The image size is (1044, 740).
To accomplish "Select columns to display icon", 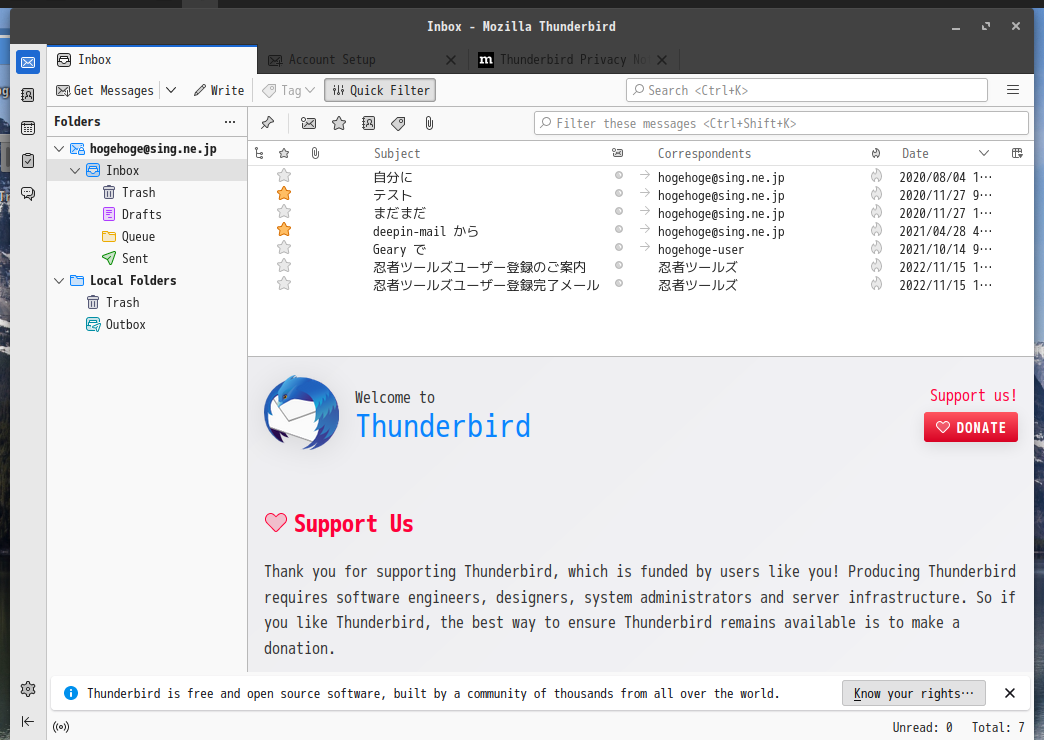I will coord(1017,154).
